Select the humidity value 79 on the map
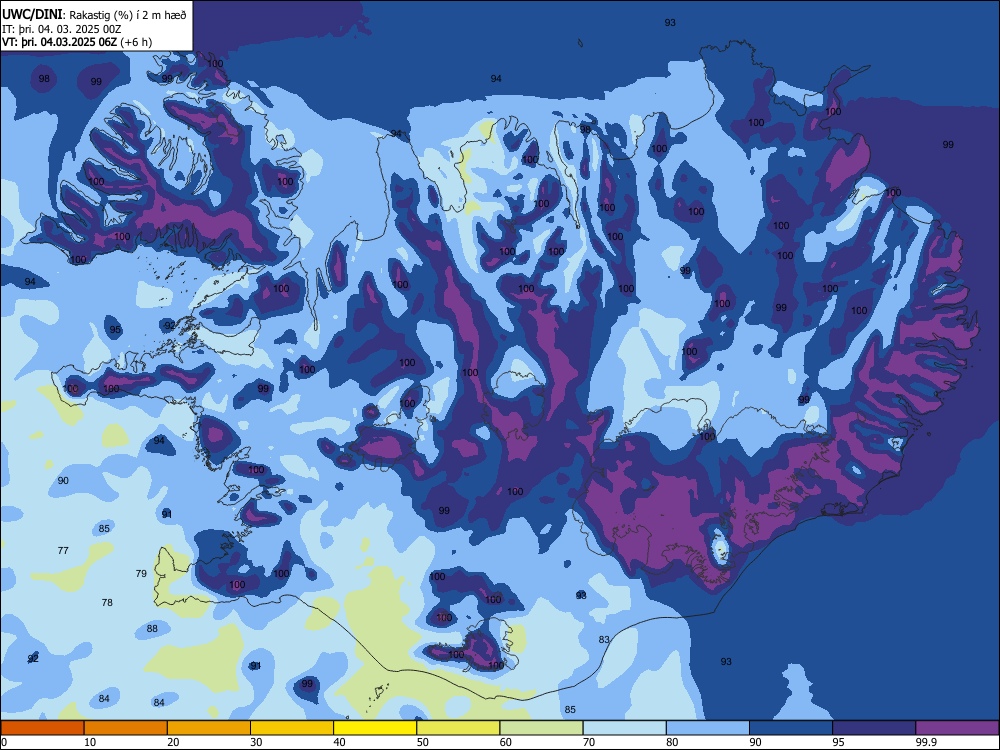This screenshot has height=750, width=1000. [x=141, y=573]
